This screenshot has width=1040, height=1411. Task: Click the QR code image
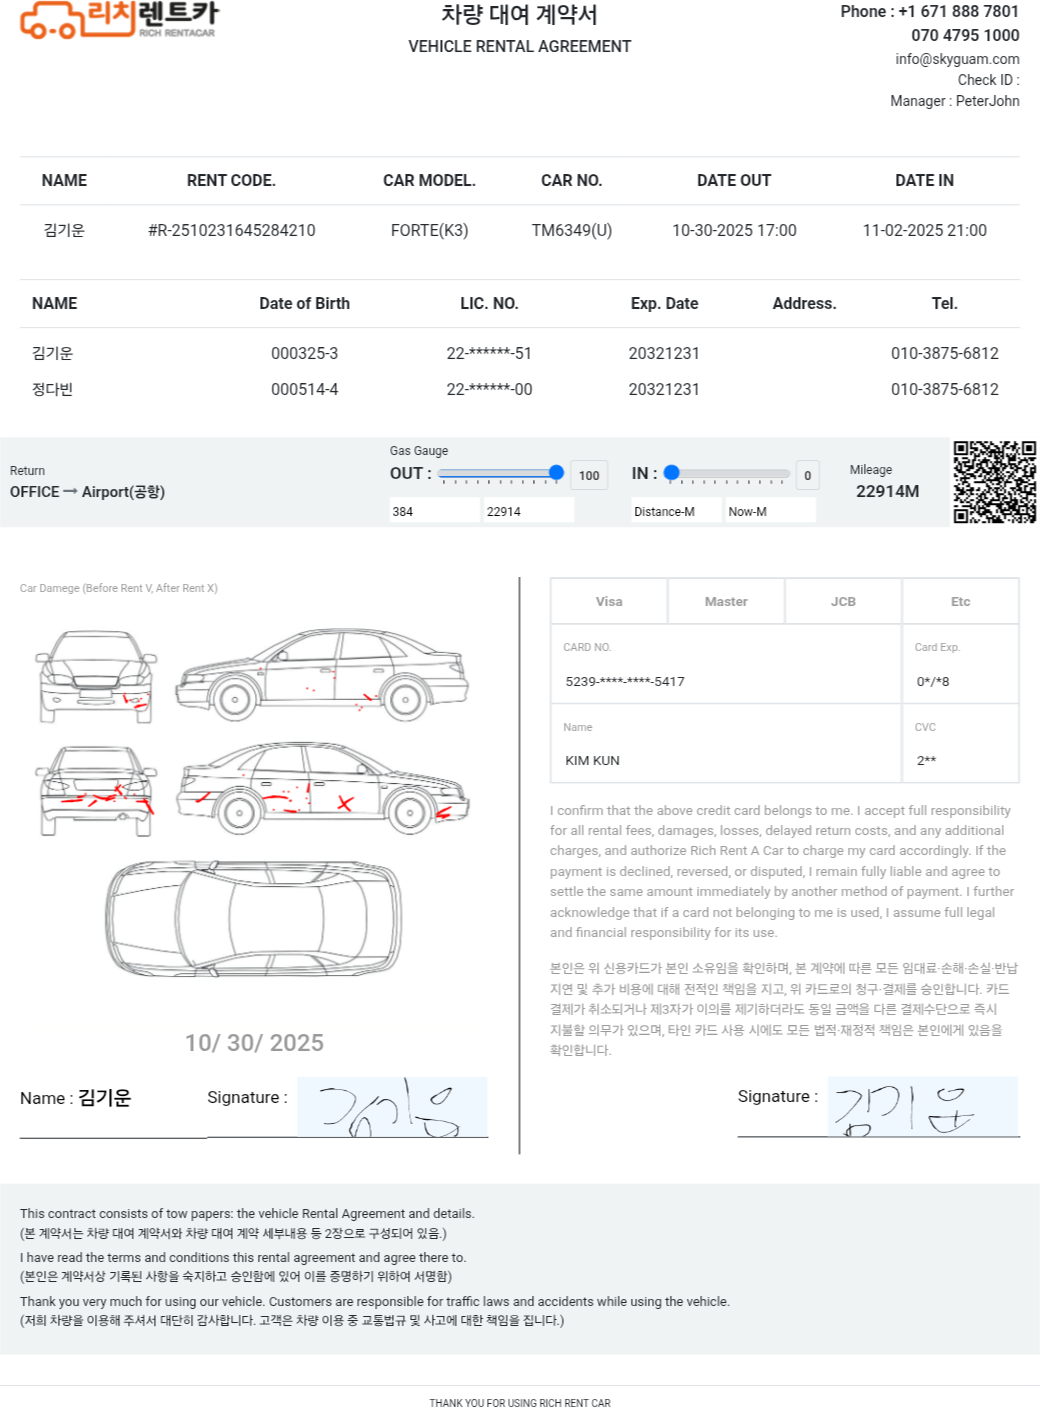point(994,482)
